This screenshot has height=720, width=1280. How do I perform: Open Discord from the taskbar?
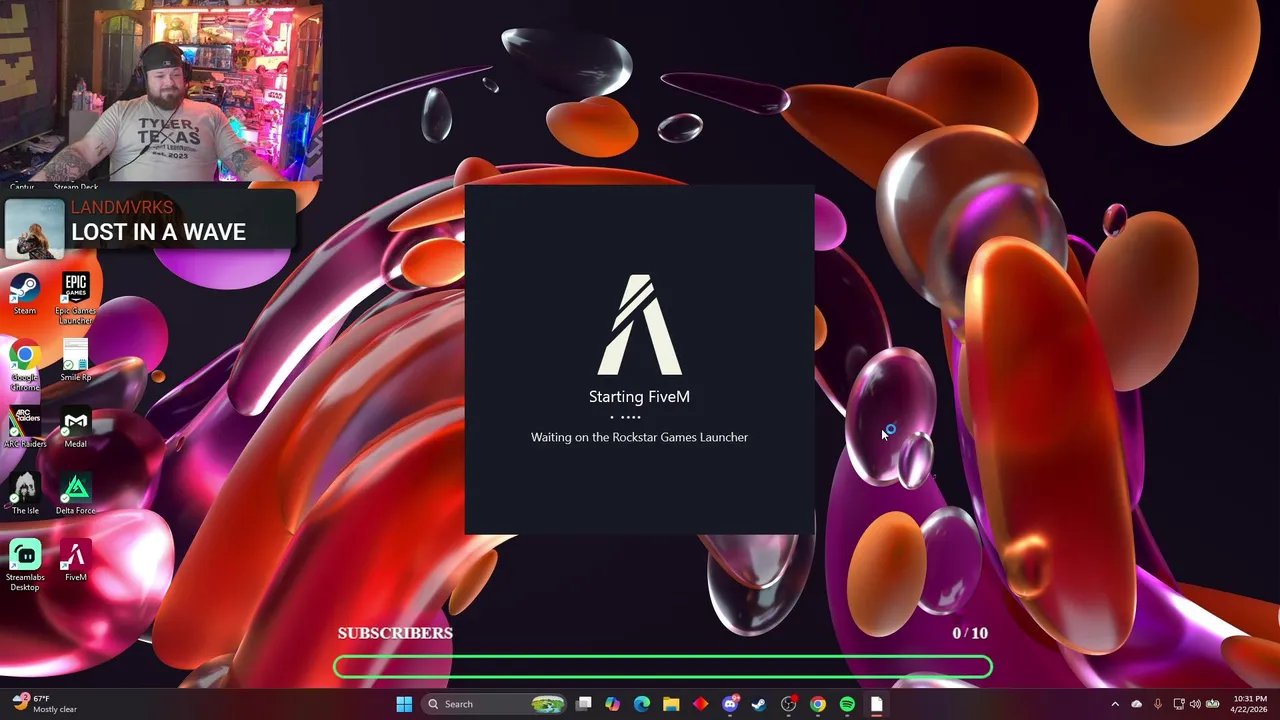(x=730, y=704)
